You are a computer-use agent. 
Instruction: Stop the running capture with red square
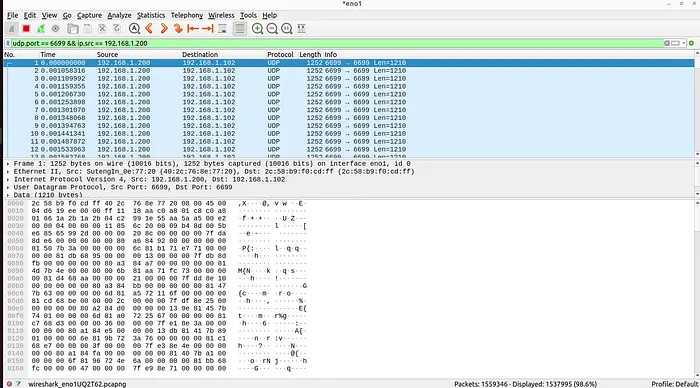click(26, 29)
